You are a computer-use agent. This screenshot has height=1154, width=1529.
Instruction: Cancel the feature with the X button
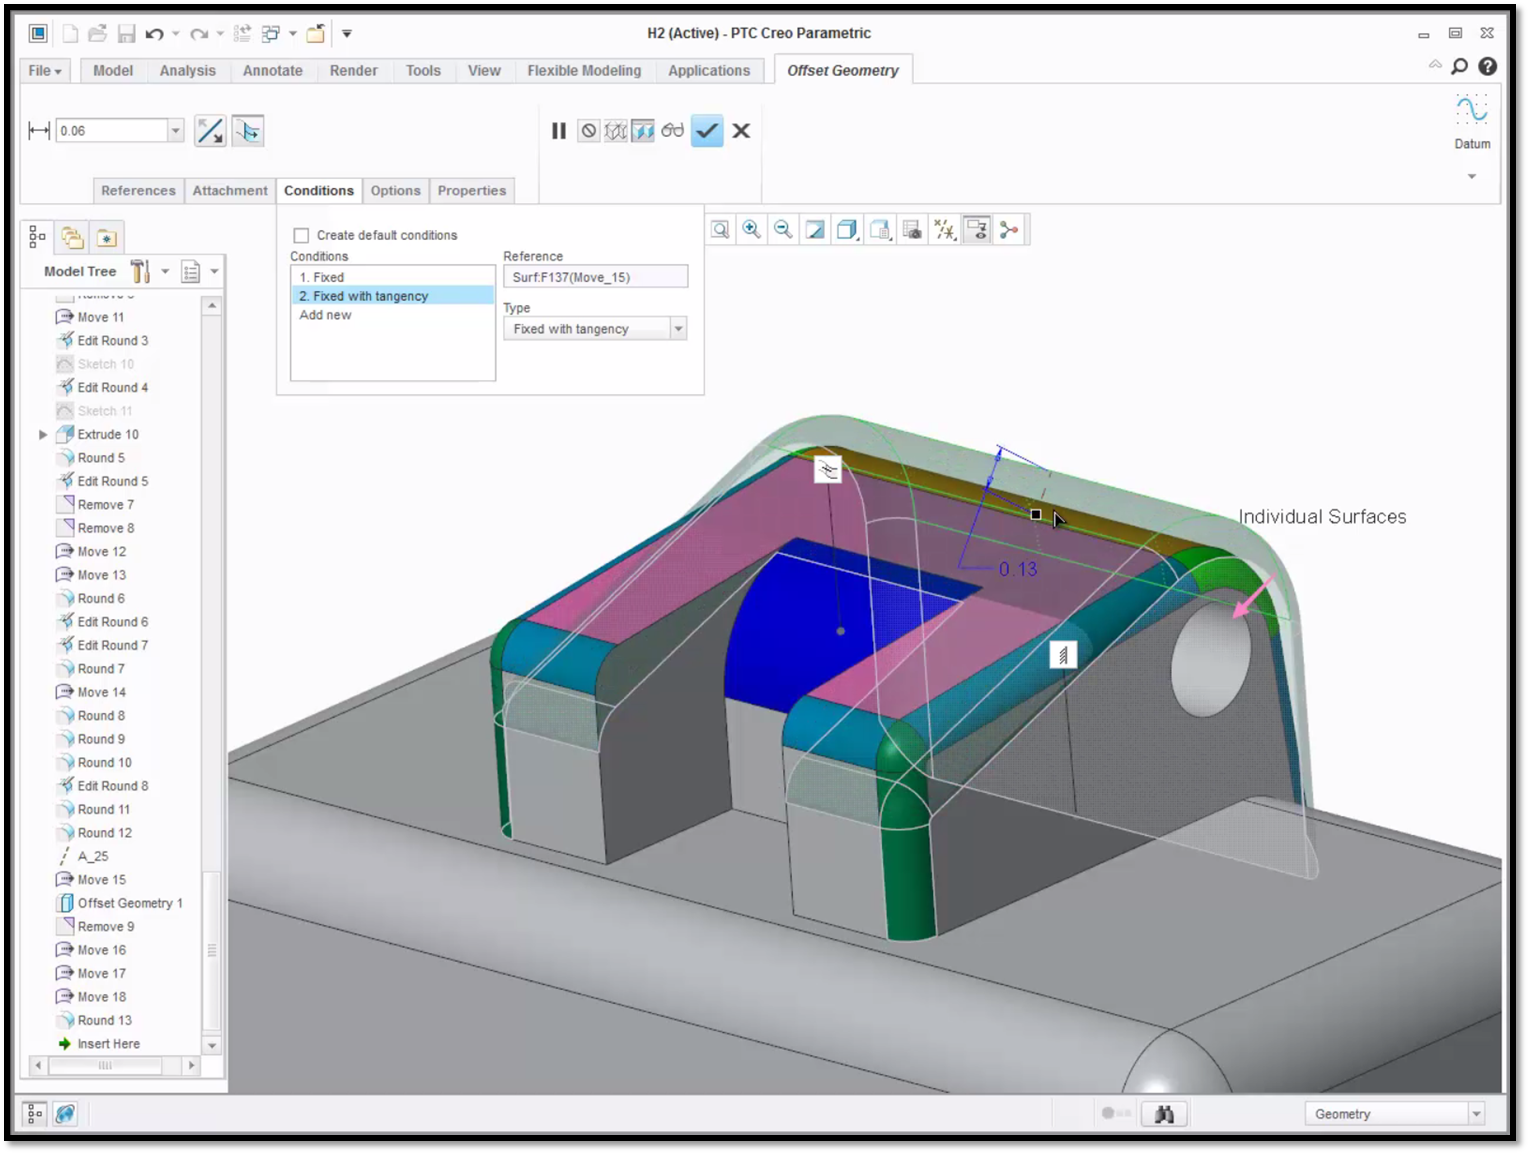(741, 131)
